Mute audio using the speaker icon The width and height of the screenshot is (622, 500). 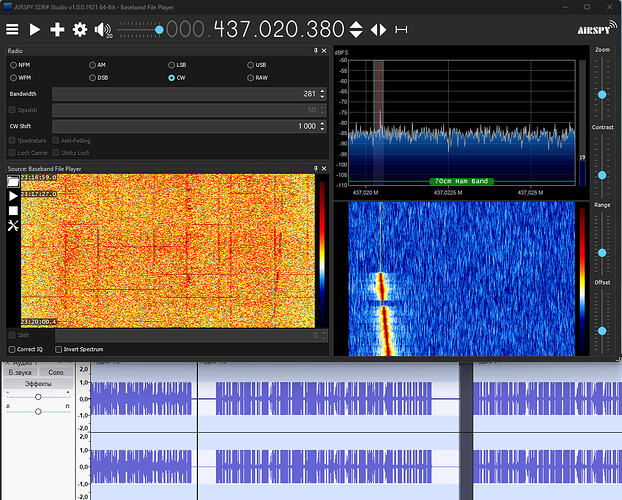pyautogui.click(x=102, y=30)
